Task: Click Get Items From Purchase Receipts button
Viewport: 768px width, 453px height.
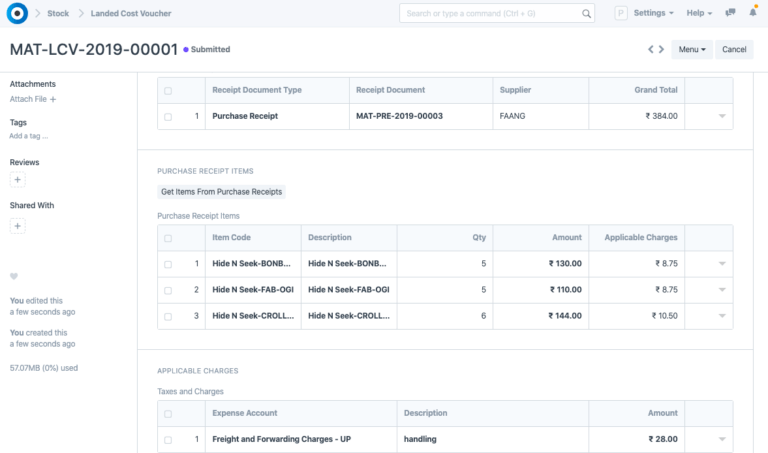Action: coord(221,191)
